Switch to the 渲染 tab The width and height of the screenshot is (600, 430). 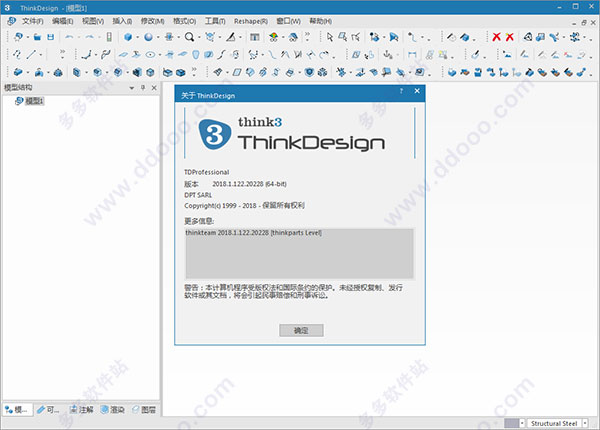click(112, 410)
